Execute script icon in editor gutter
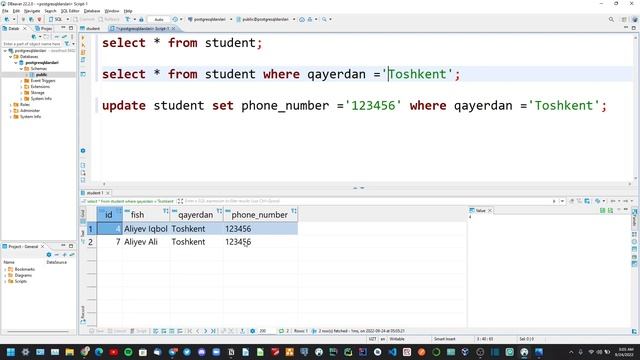This screenshot has height=360, width=640. 83,52
